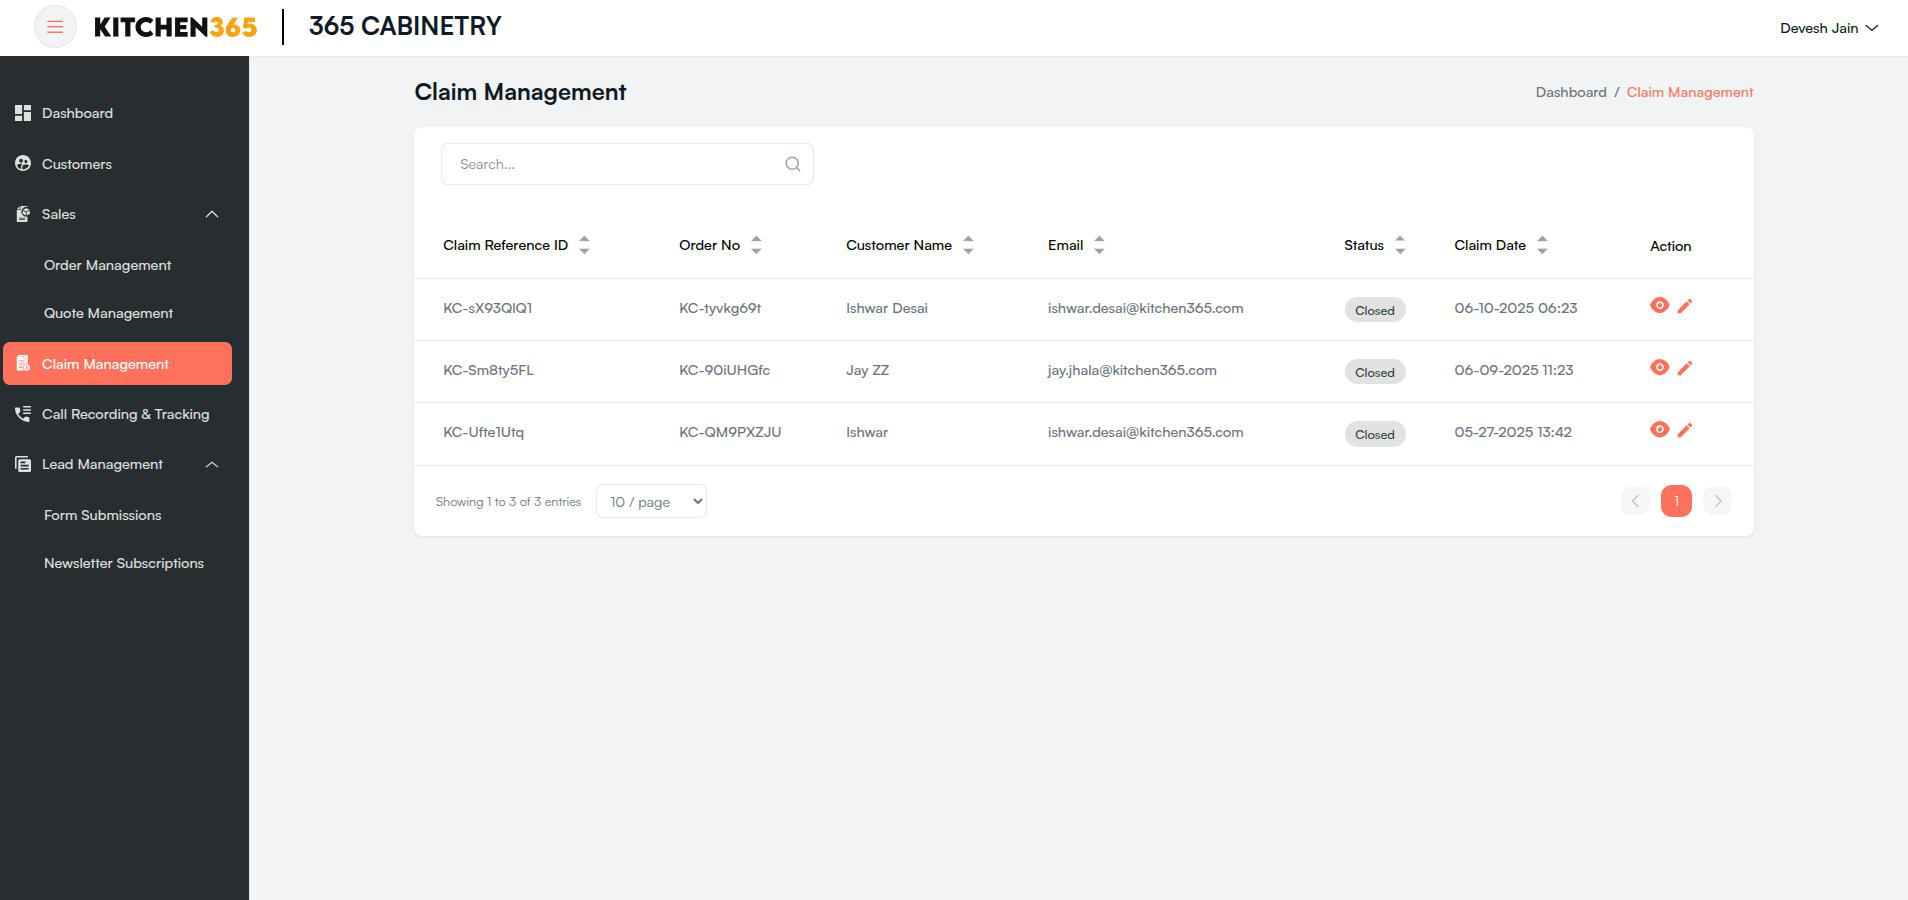Sort by Claim Reference ID column arrows
The width and height of the screenshot is (1908, 900).
(584, 245)
